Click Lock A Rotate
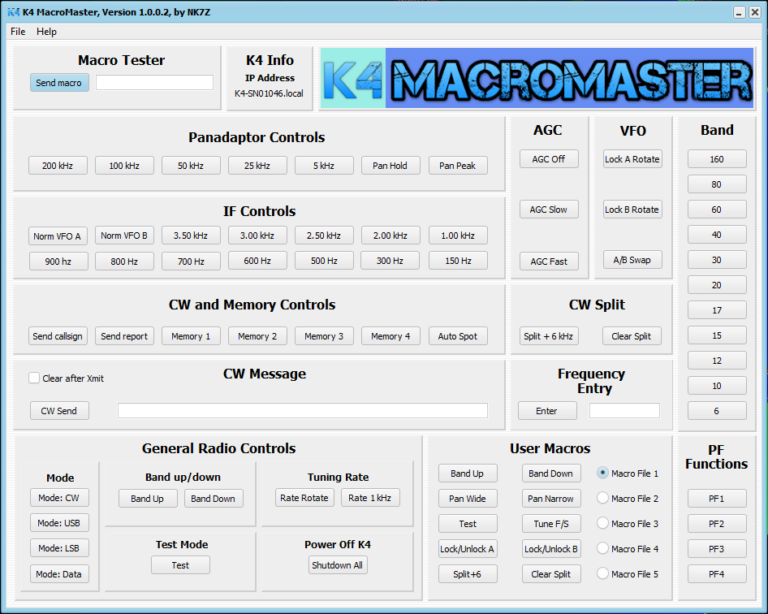Viewport: 768px width, 614px height. pyautogui.click(x=632, y=159)
